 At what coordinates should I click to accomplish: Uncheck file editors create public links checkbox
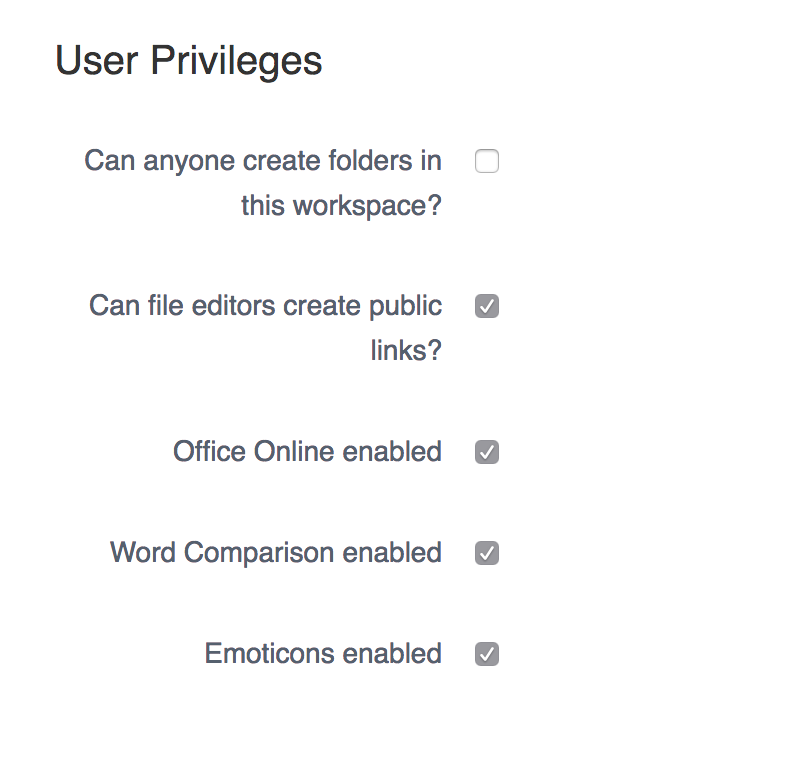(487, 306)
